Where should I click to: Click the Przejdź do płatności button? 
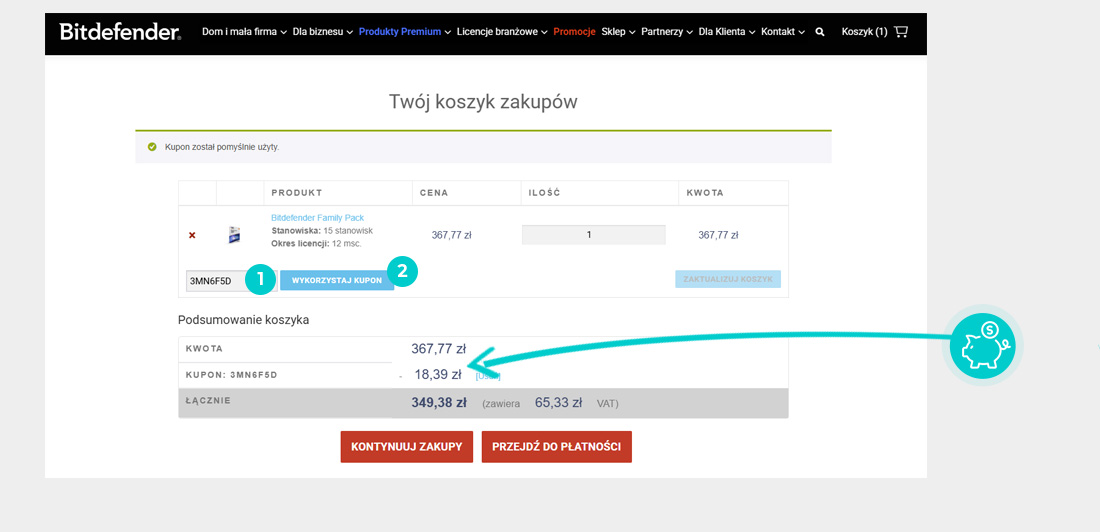tap(556, 447)
